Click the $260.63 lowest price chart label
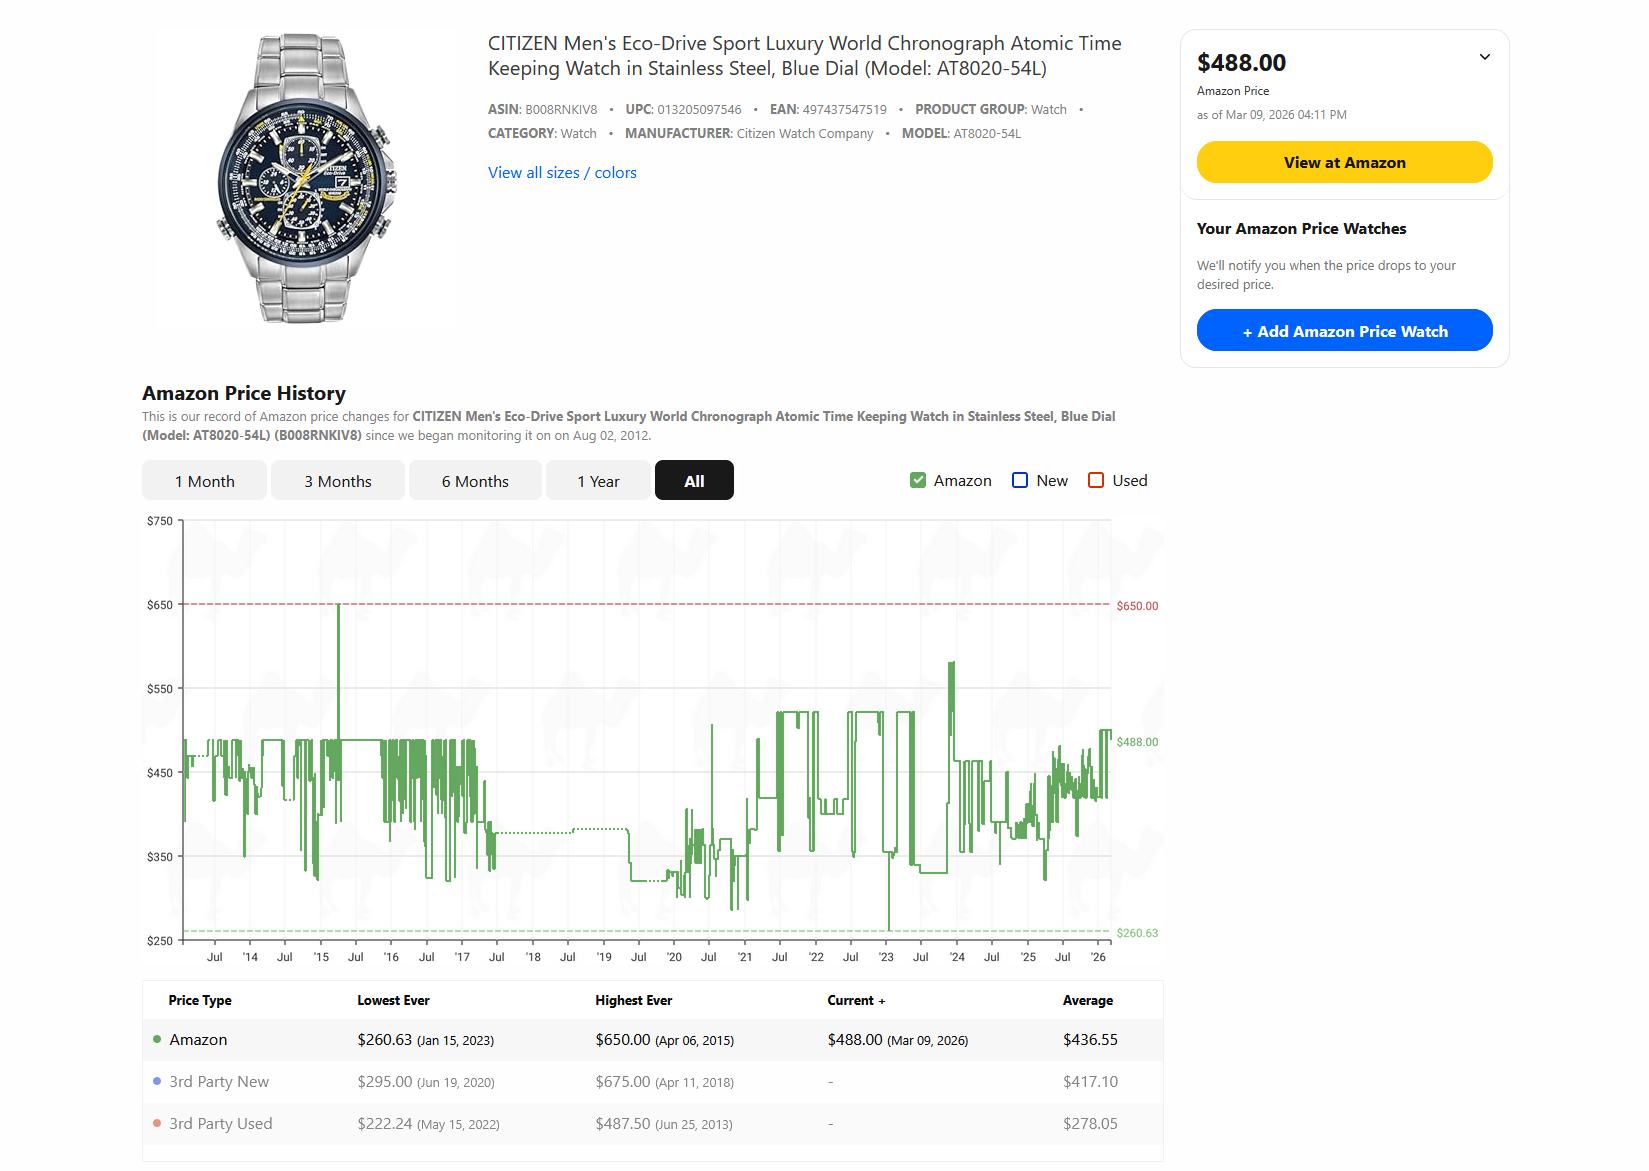 [x=1137, y=933]
